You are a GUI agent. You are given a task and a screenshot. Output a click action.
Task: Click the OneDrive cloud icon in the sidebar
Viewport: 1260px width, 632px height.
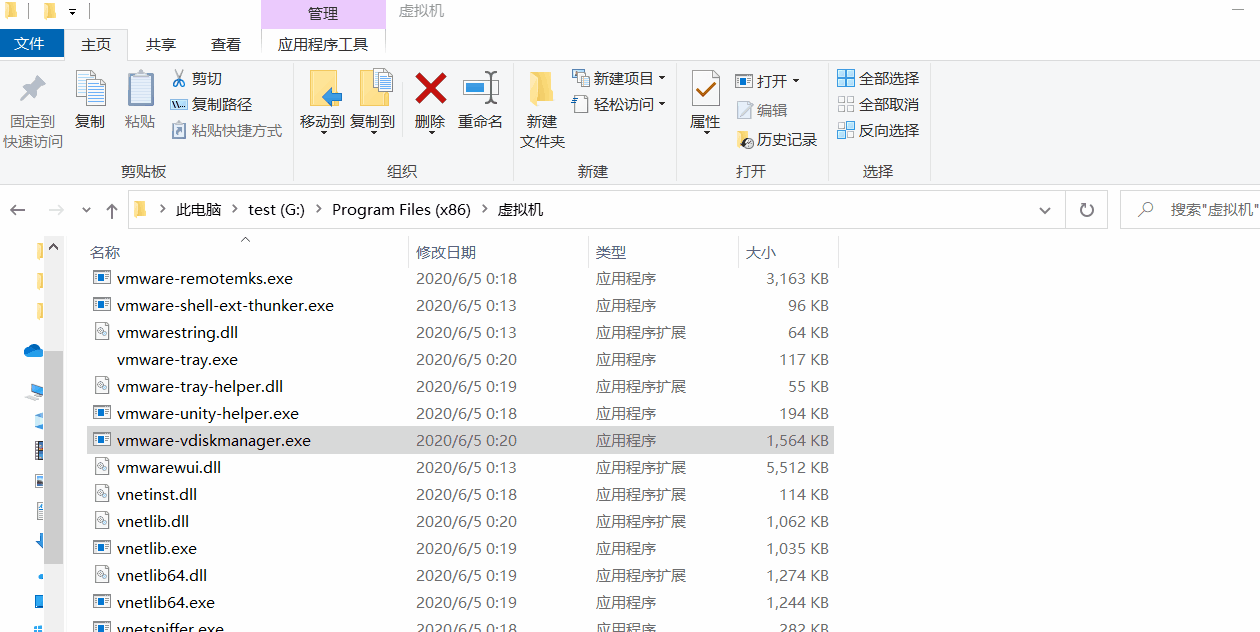(33, 351)
